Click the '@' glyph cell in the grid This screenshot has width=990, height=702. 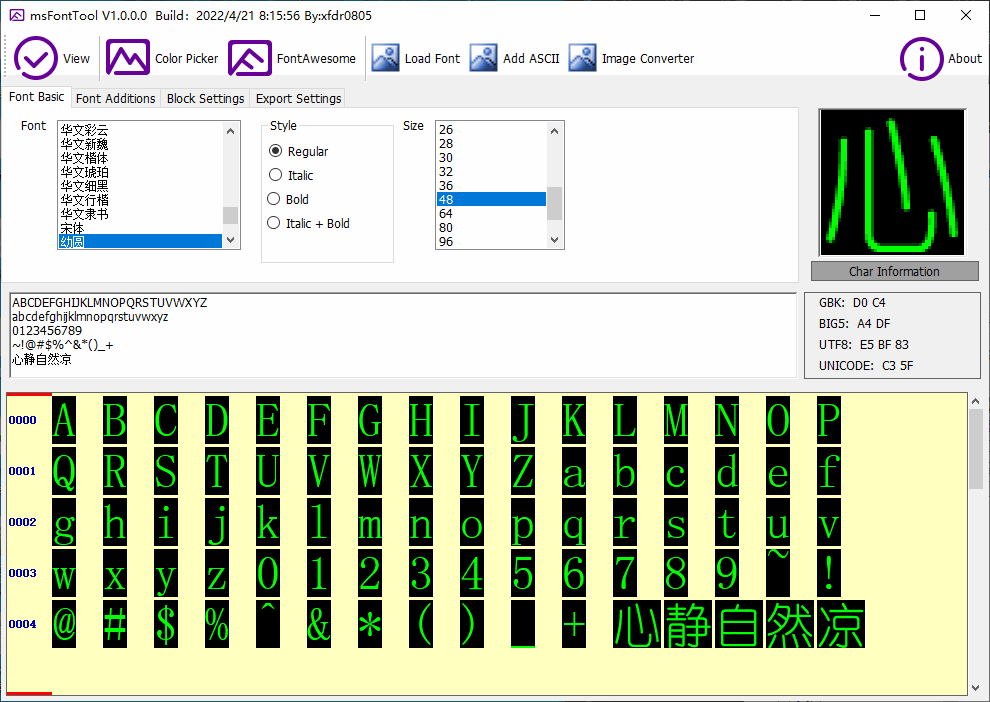[x=64, y=624]
